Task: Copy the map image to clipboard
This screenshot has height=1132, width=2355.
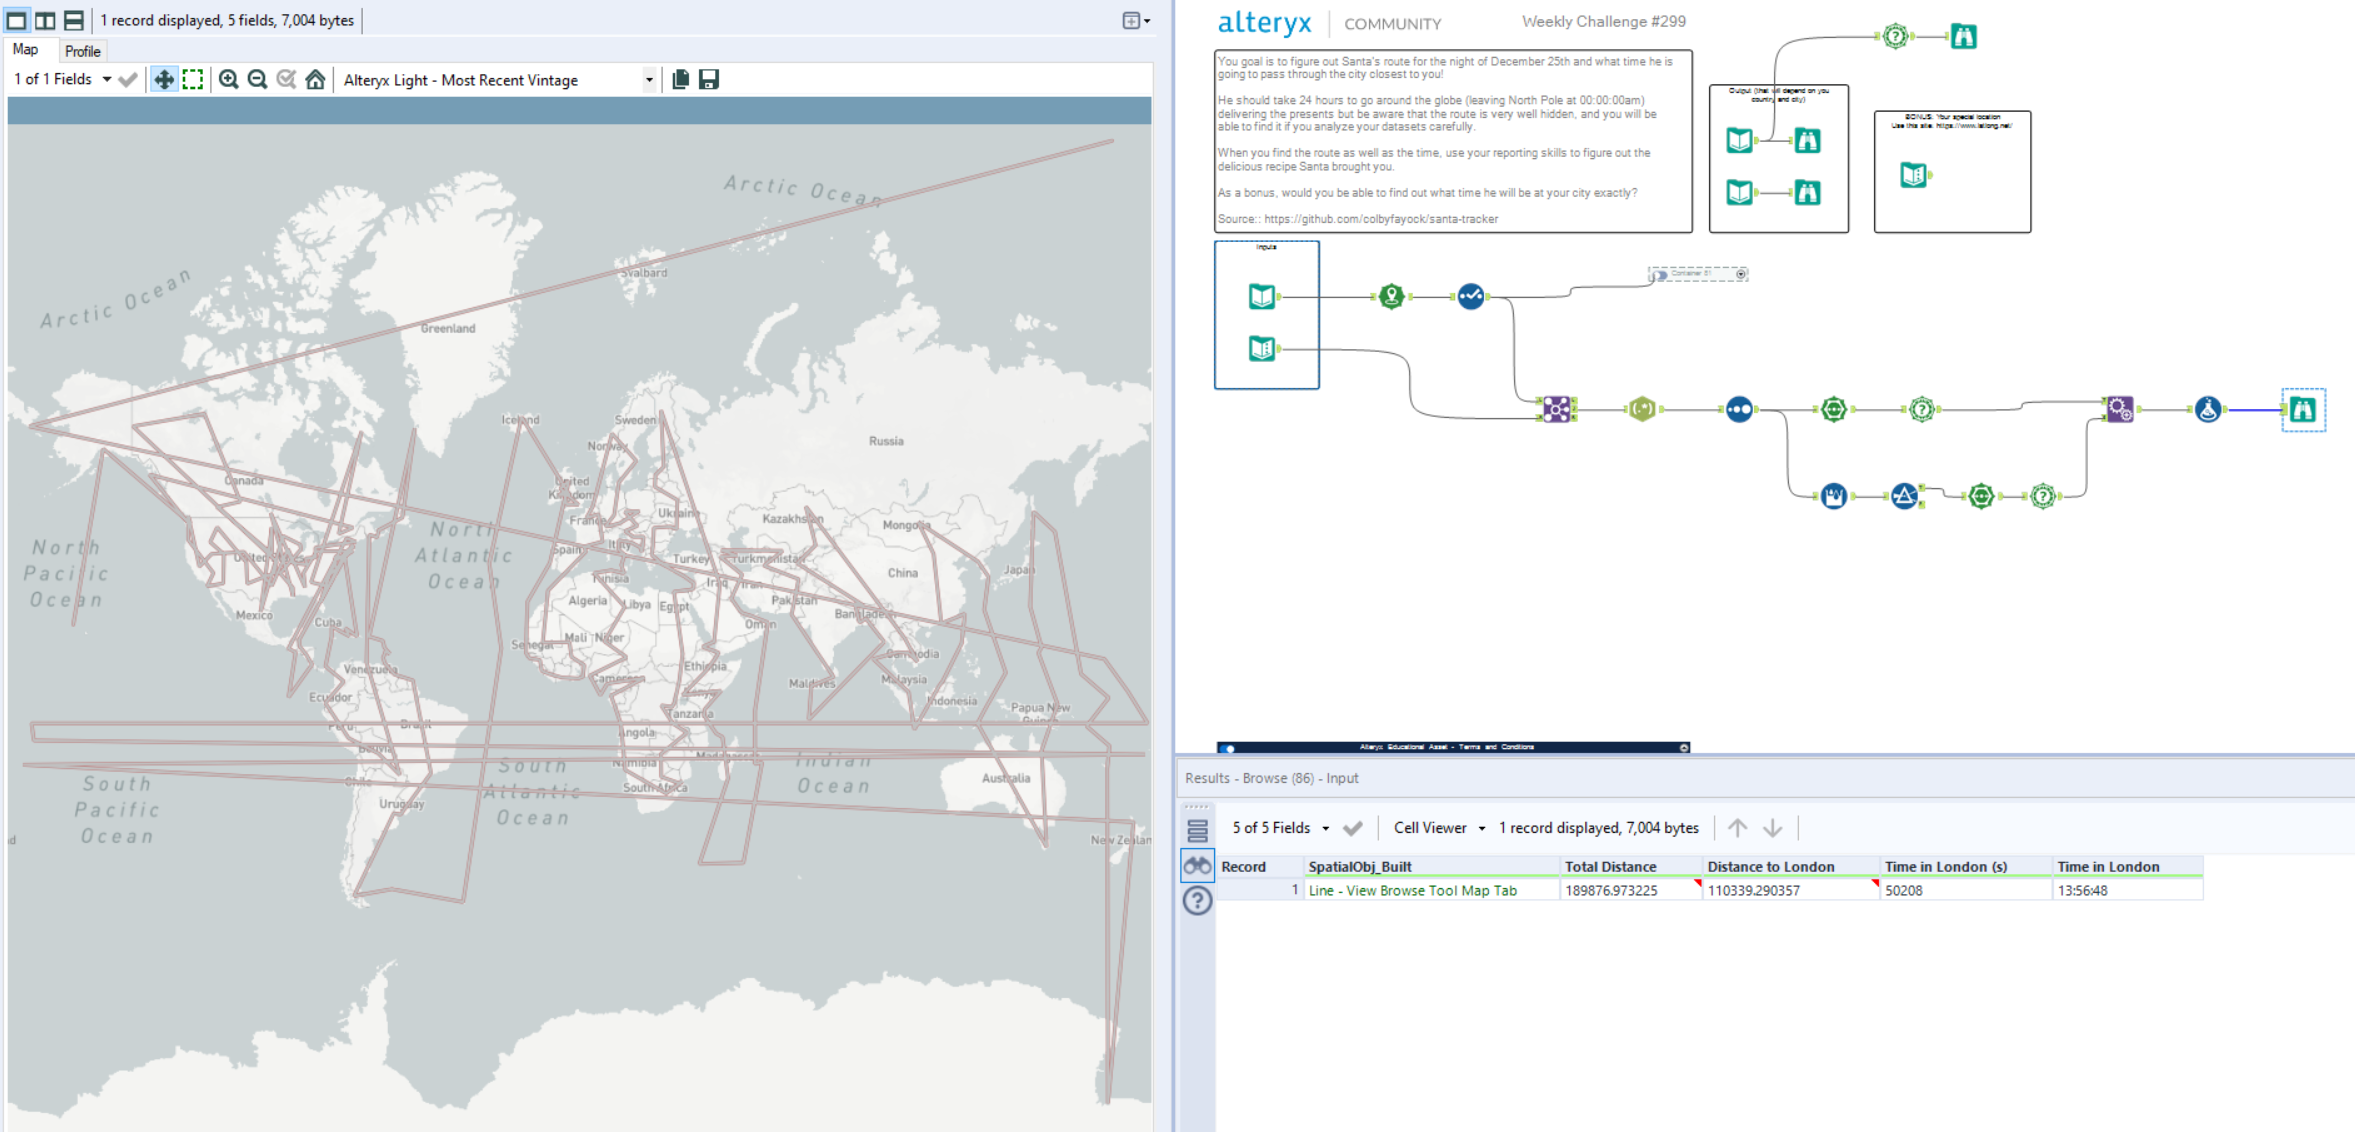Action: pyautogui.click(x=681, y=80)
